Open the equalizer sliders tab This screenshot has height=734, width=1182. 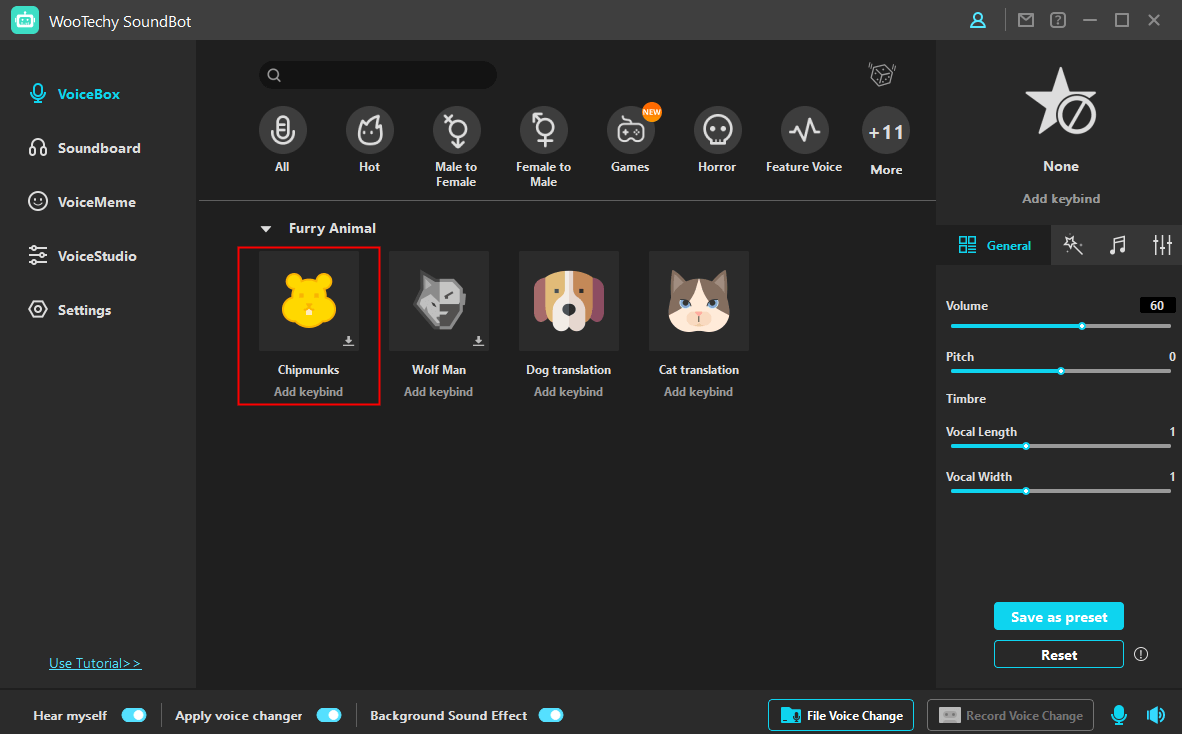coord(1161,246)
